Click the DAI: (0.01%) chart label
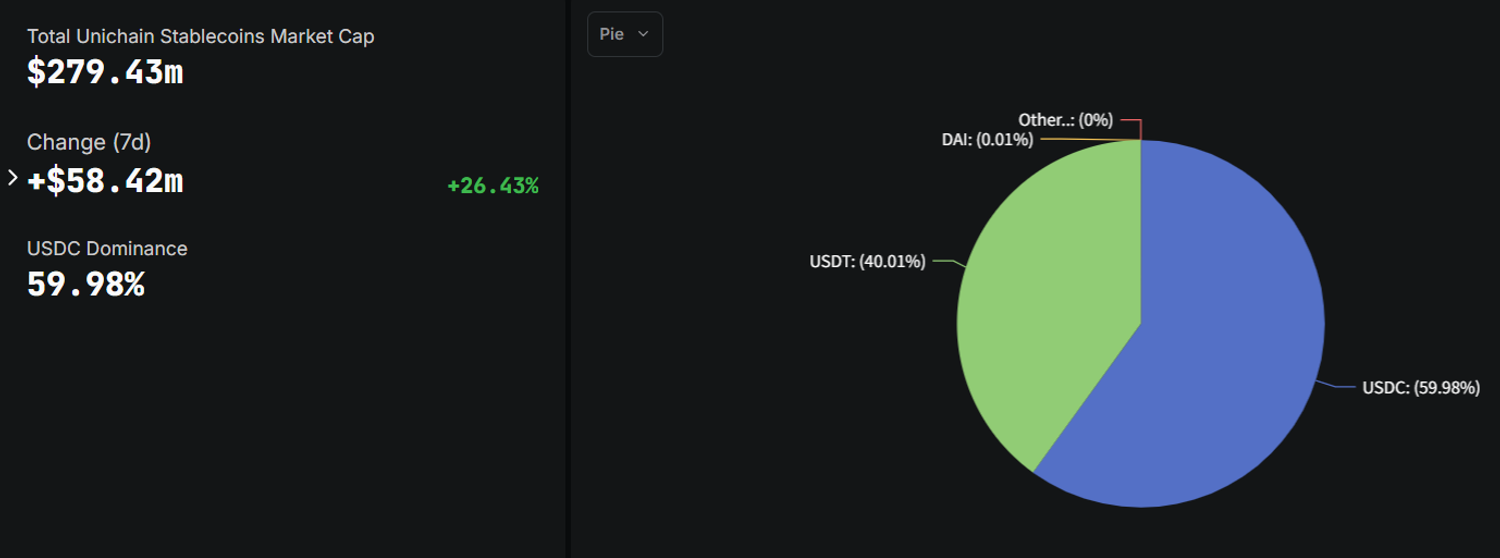Image resolution: width=1500 pixels, height=558 pixels. pyautogui.click(x=987, y=140)
